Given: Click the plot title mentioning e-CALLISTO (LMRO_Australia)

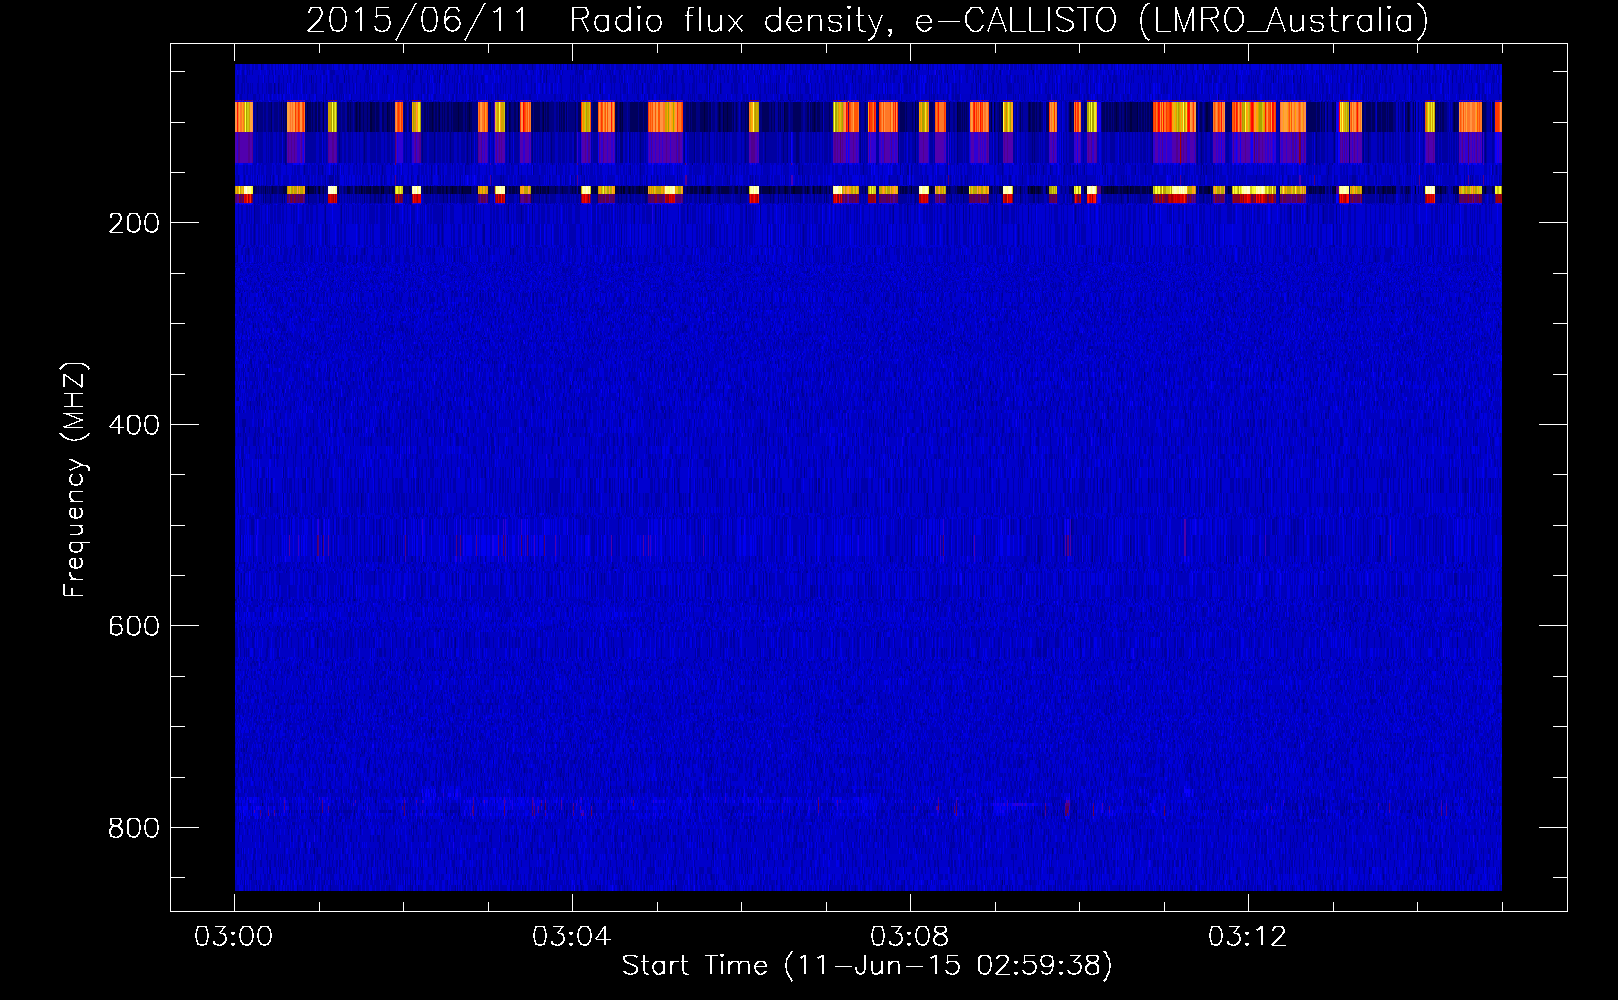Looking at the screenshot, I should [x=867, y=20].
